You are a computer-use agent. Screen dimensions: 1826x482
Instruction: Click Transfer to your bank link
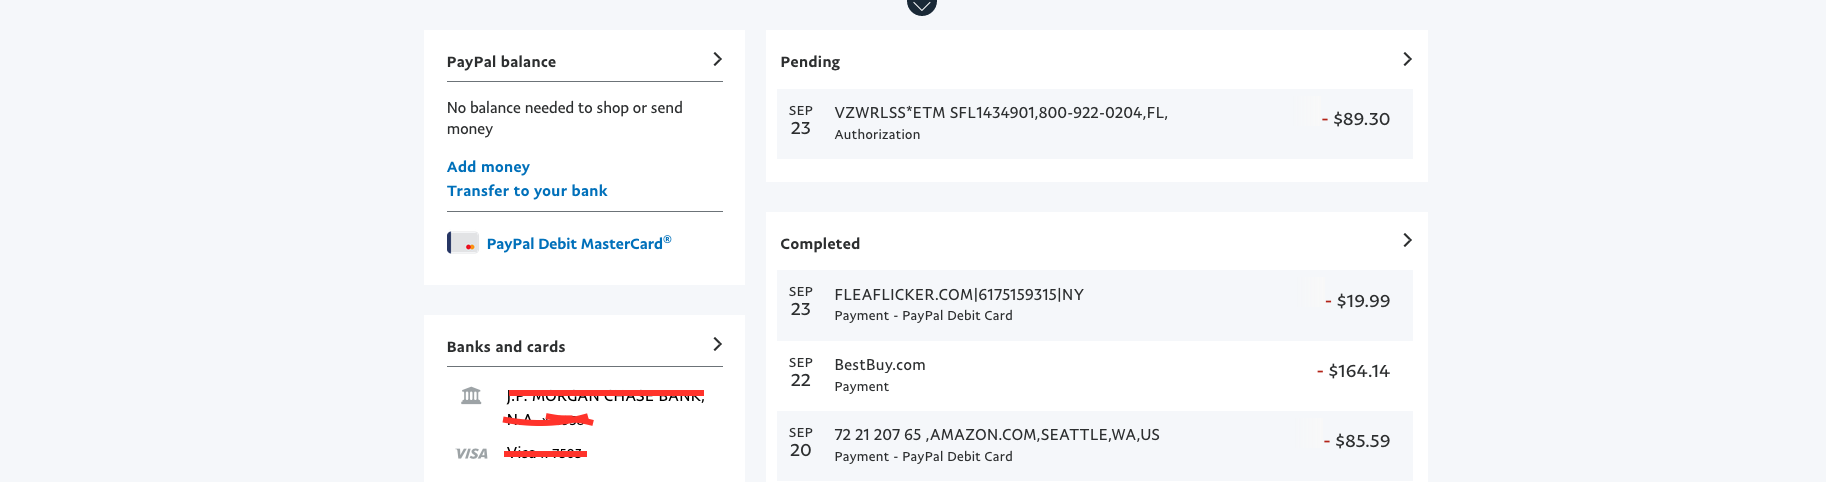pyautogui.click(x=527, y=191)
